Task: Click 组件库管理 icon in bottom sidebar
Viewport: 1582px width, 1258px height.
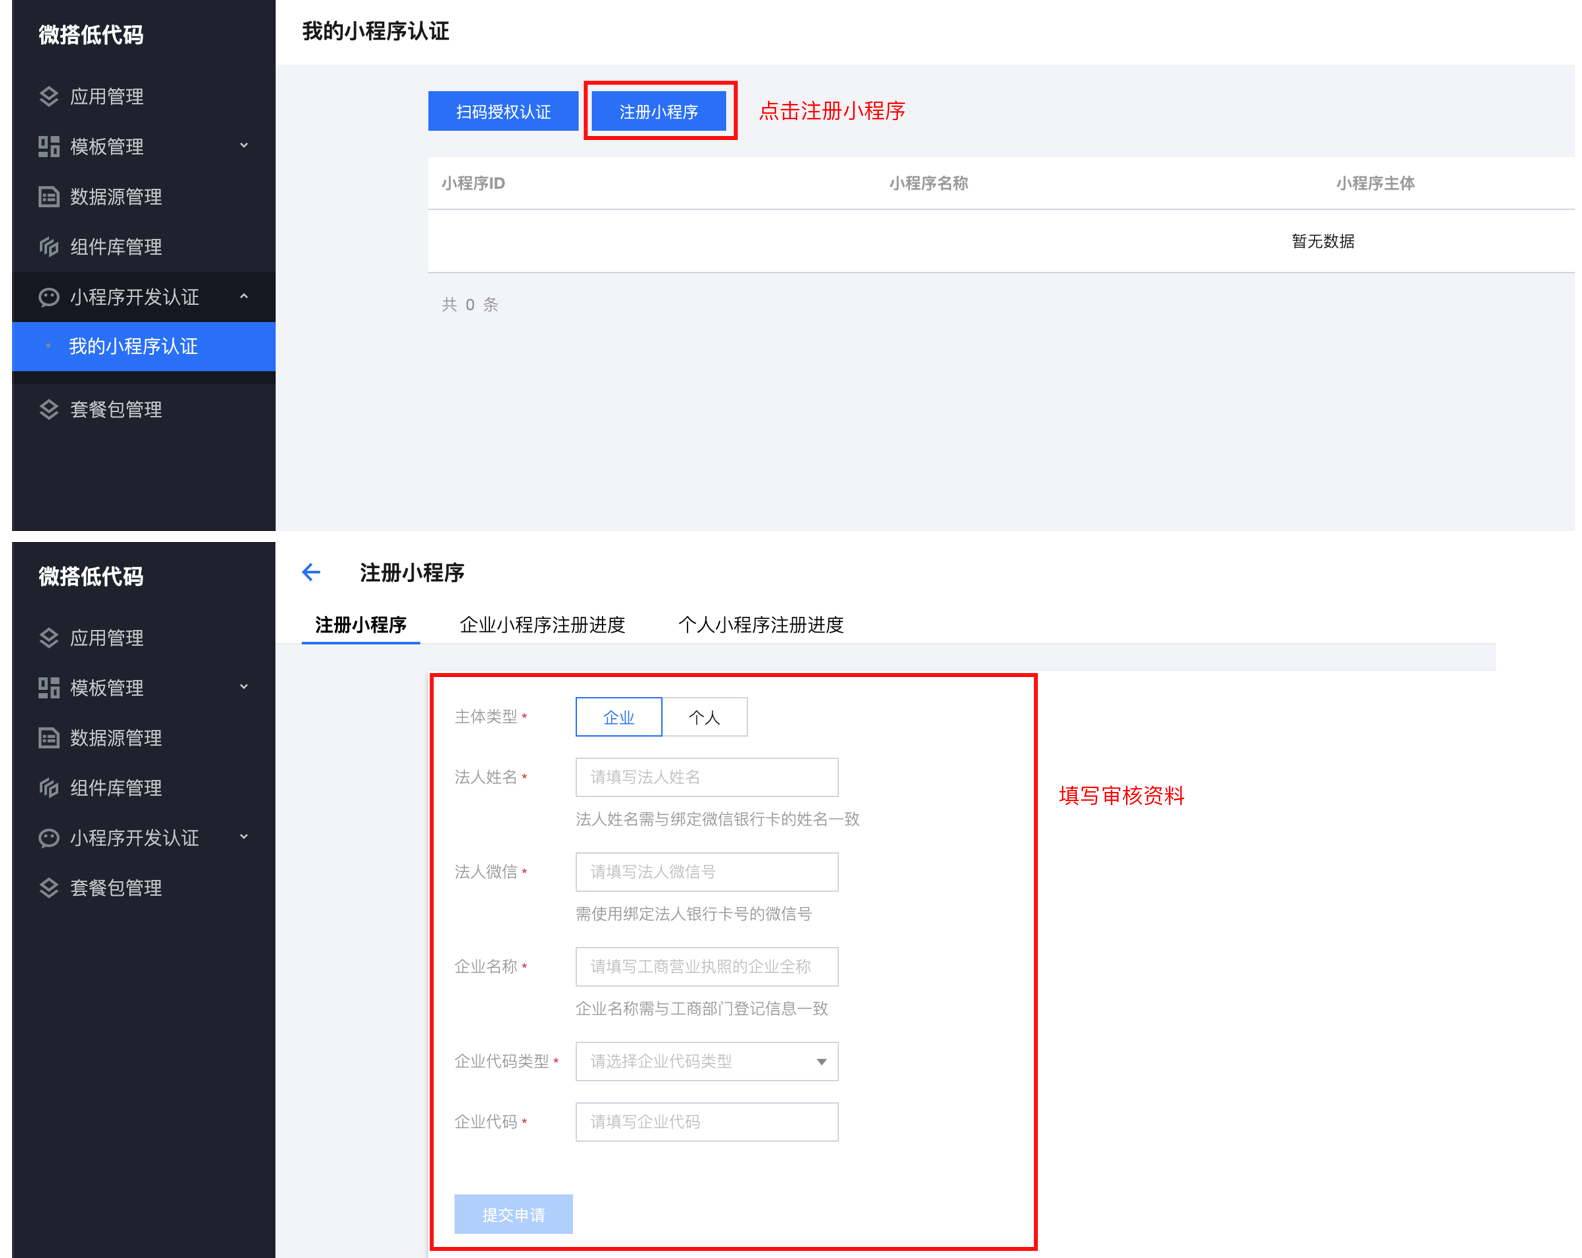Action: (49, 788)
